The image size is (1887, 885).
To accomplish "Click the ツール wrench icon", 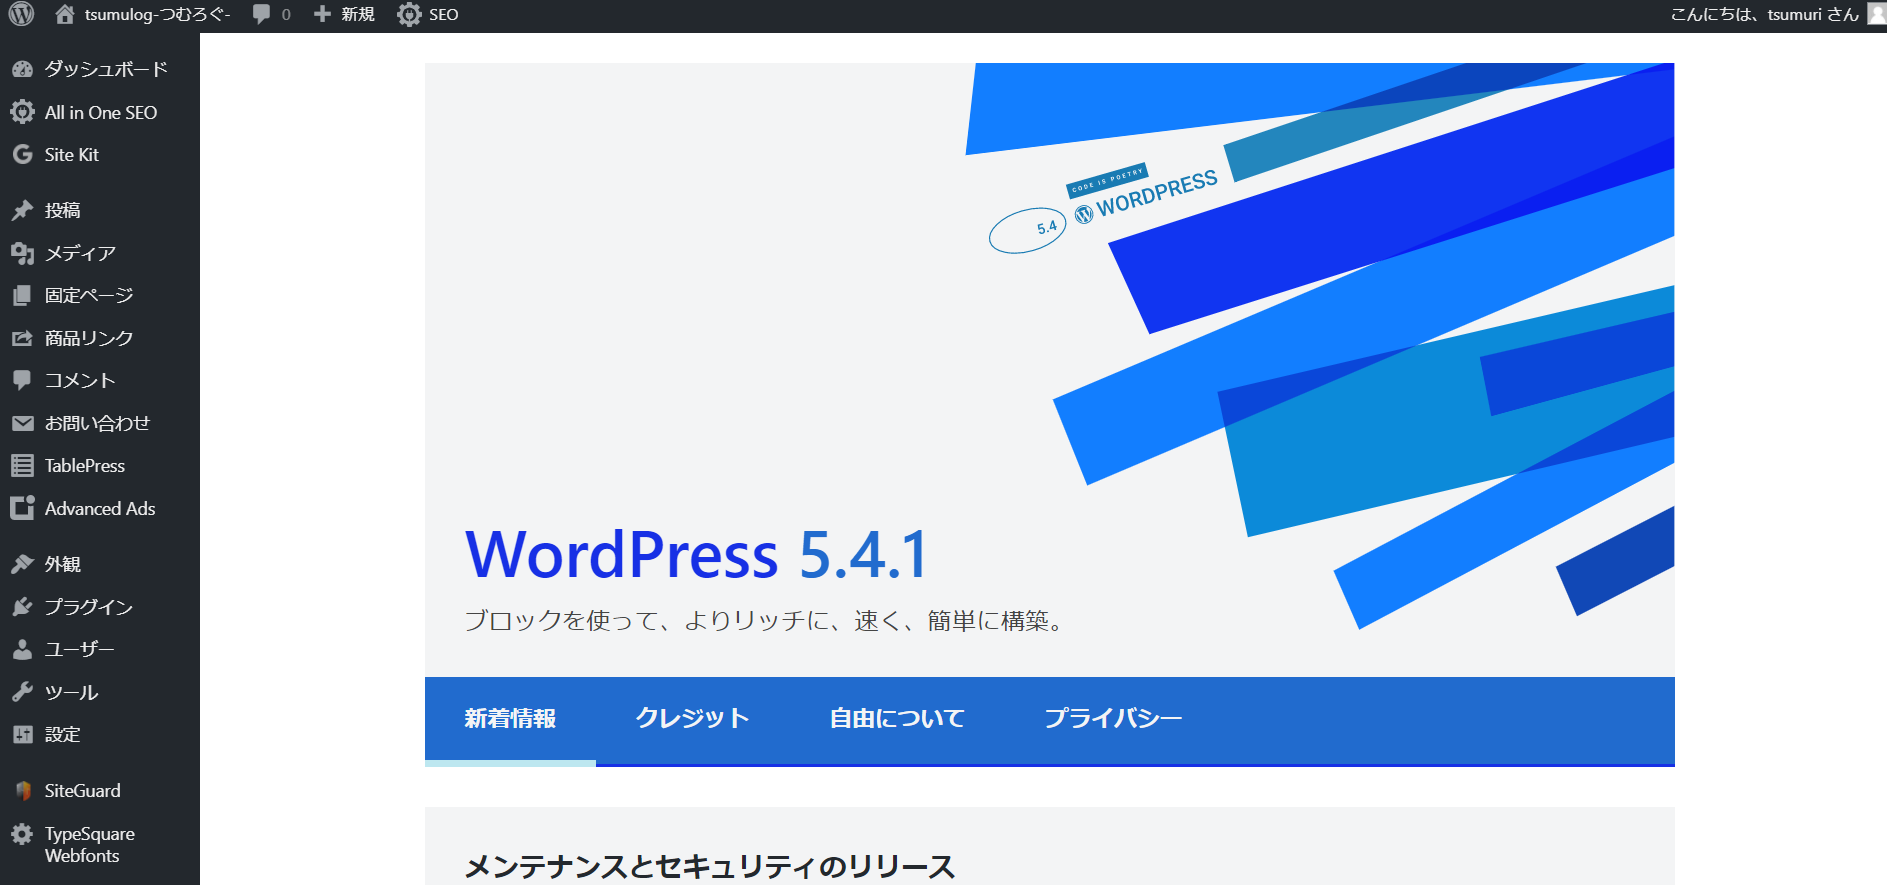I will pyautogui.click(x=22, y=692).
